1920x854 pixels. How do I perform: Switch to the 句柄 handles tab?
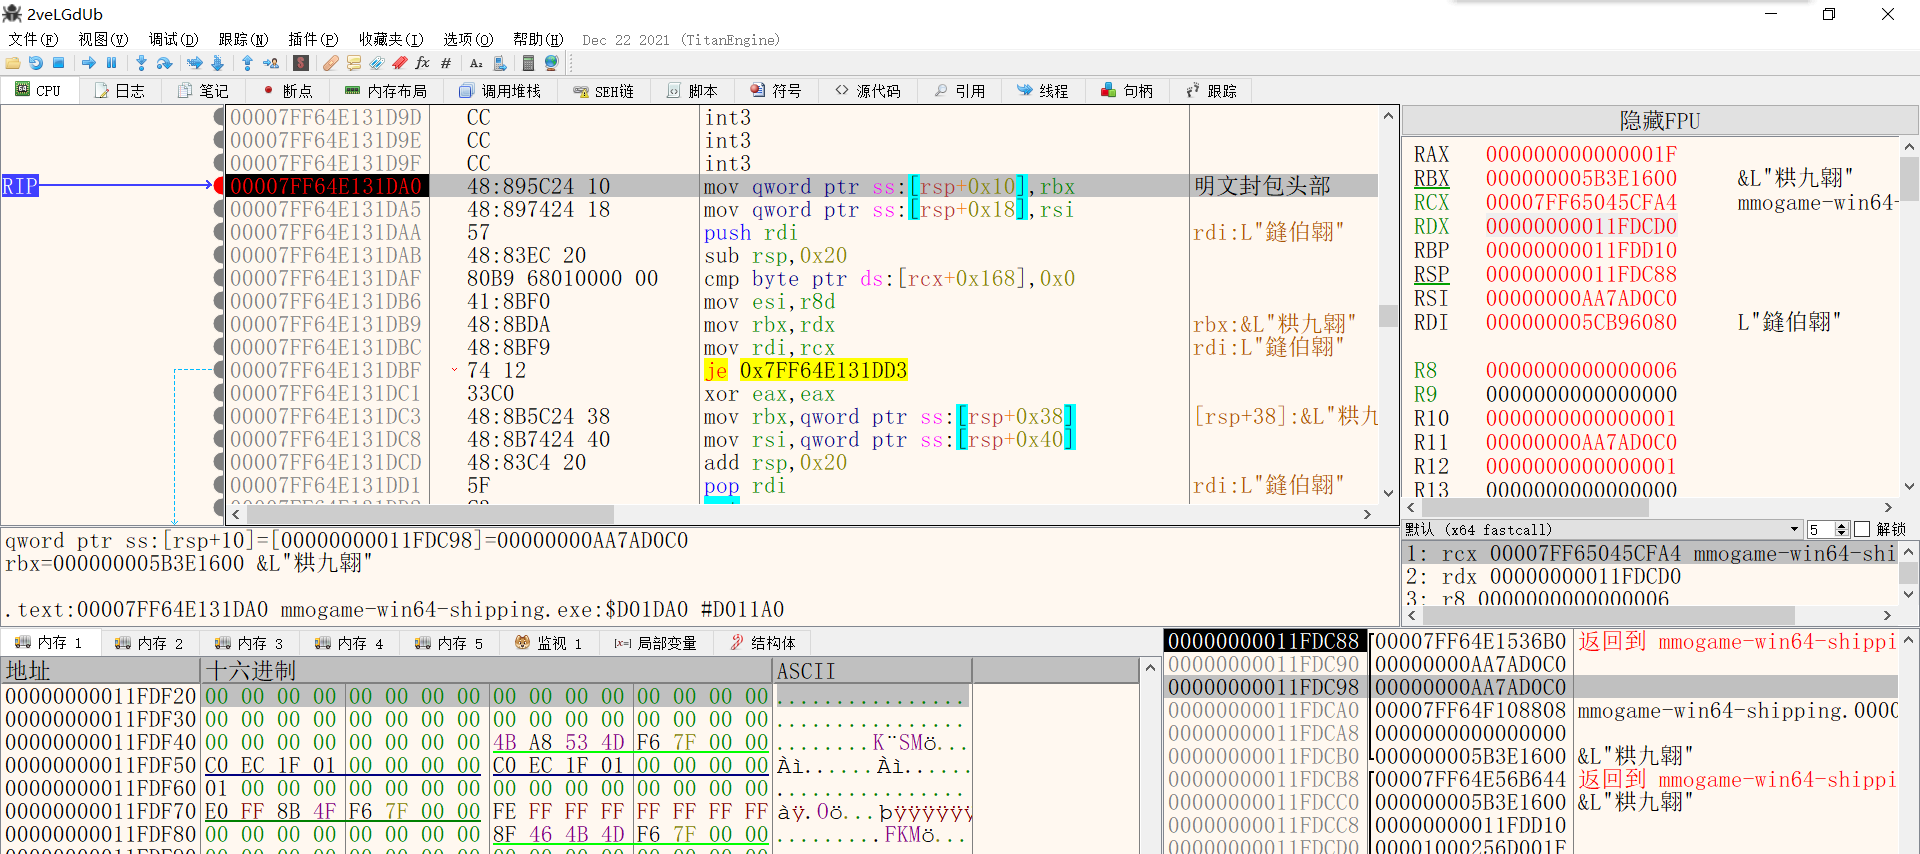click(x=1127, y=90)
